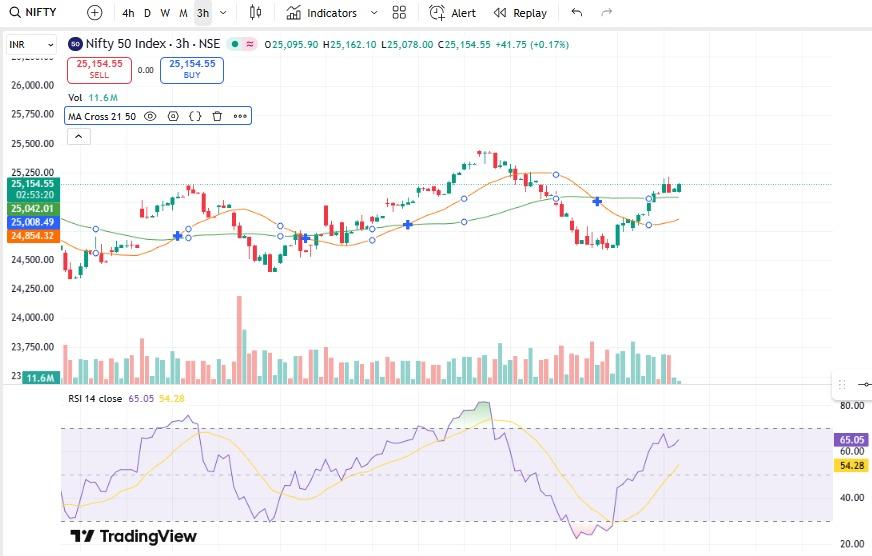Click the price-change readout +41.75 (+0.17%)

(x=532, y=44)
